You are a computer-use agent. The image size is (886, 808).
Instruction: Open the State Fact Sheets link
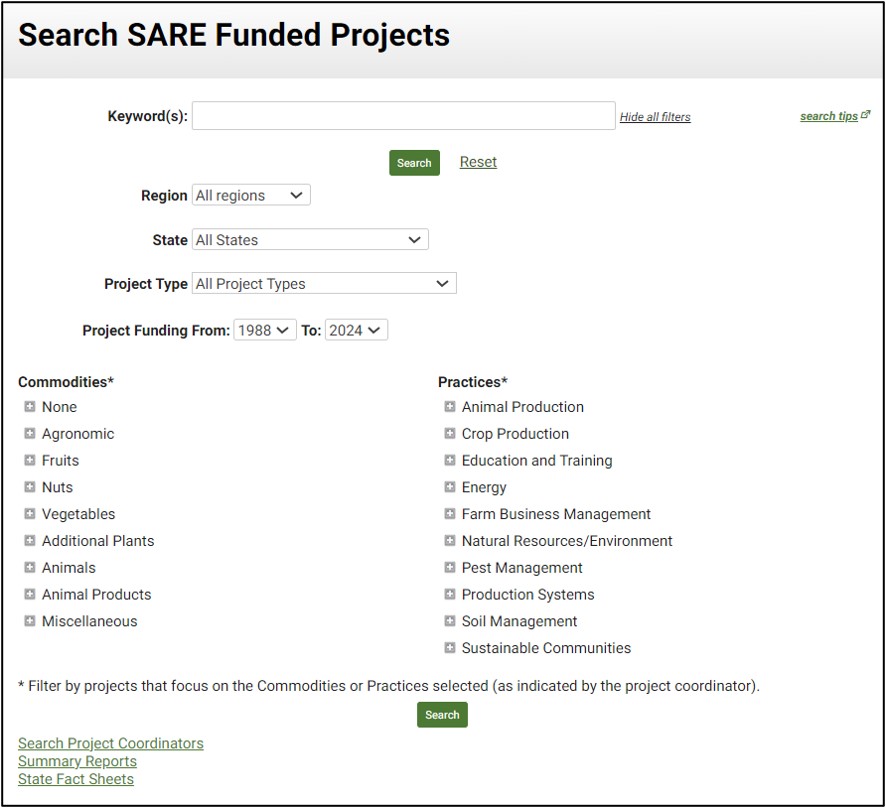(76, 779)
